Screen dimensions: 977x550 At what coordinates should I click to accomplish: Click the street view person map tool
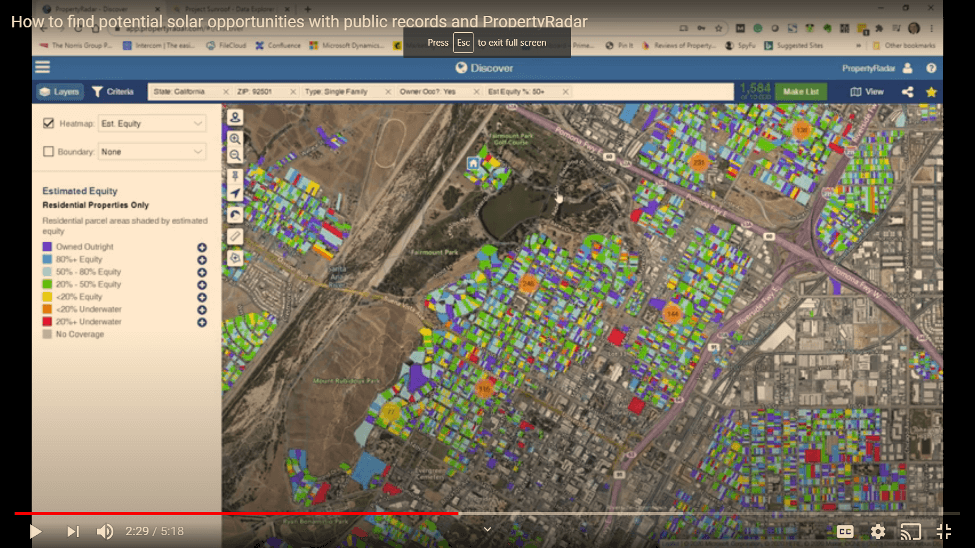tap(235, 117)
